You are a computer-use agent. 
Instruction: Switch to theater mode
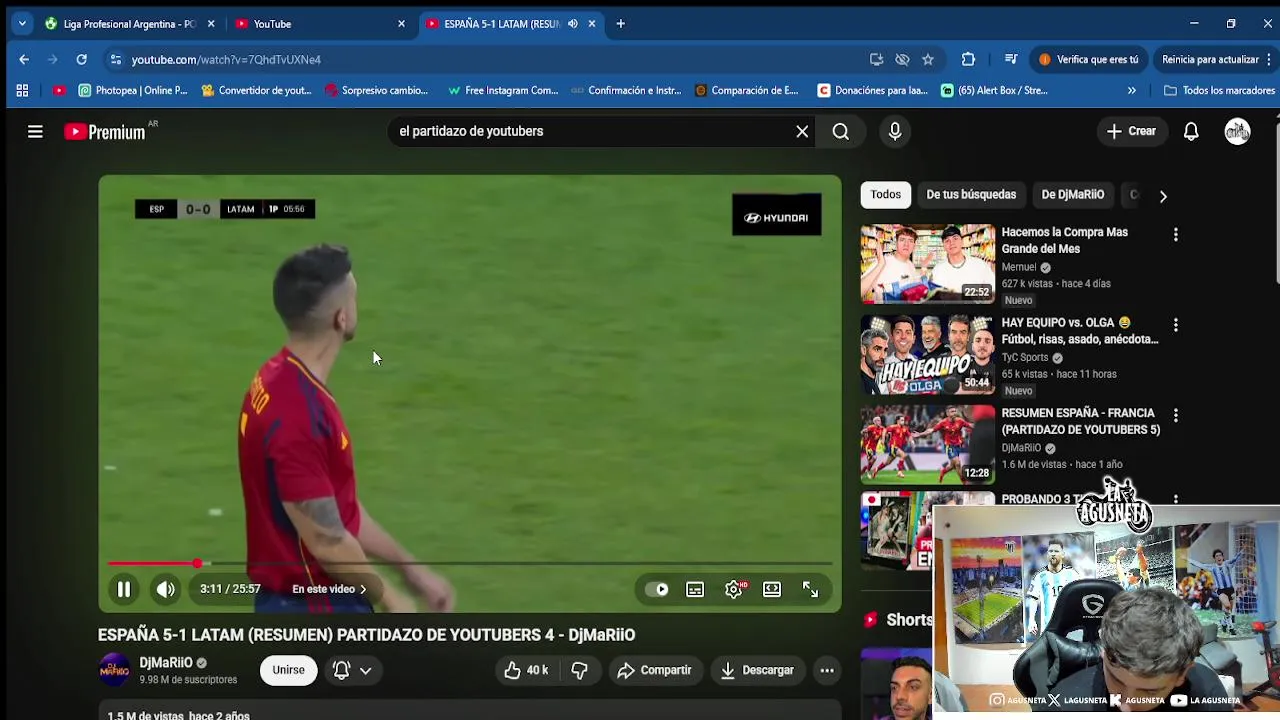[x=772, y=589]
